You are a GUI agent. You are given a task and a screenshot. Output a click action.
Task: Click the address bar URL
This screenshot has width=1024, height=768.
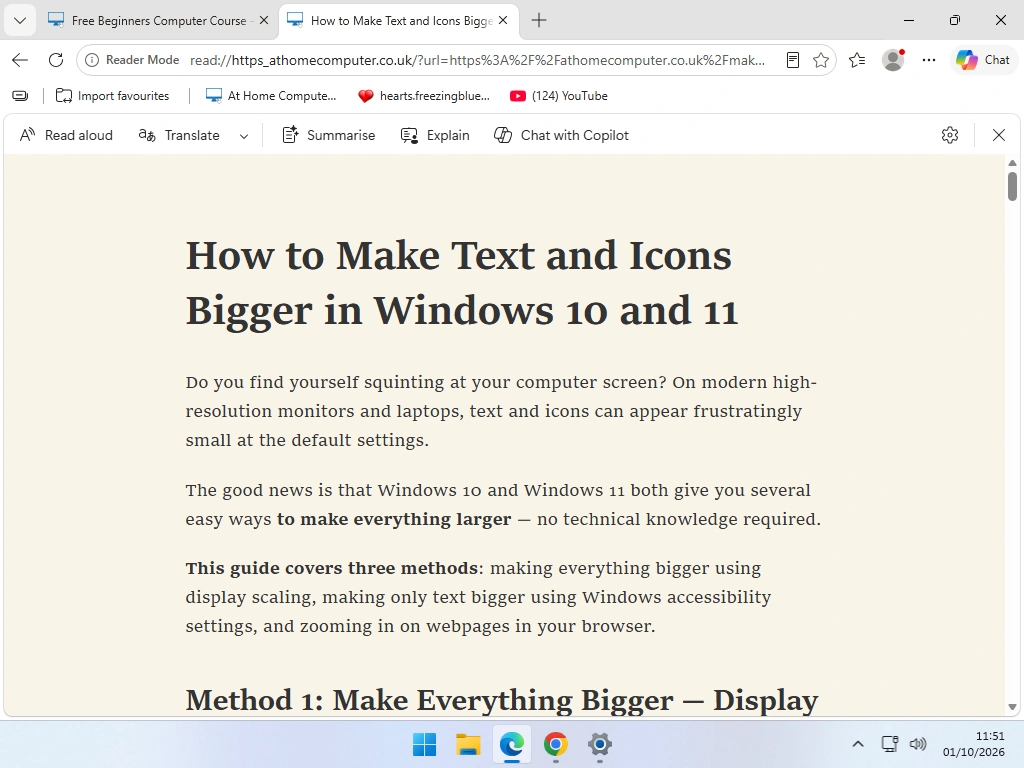(x=477, y=60)
